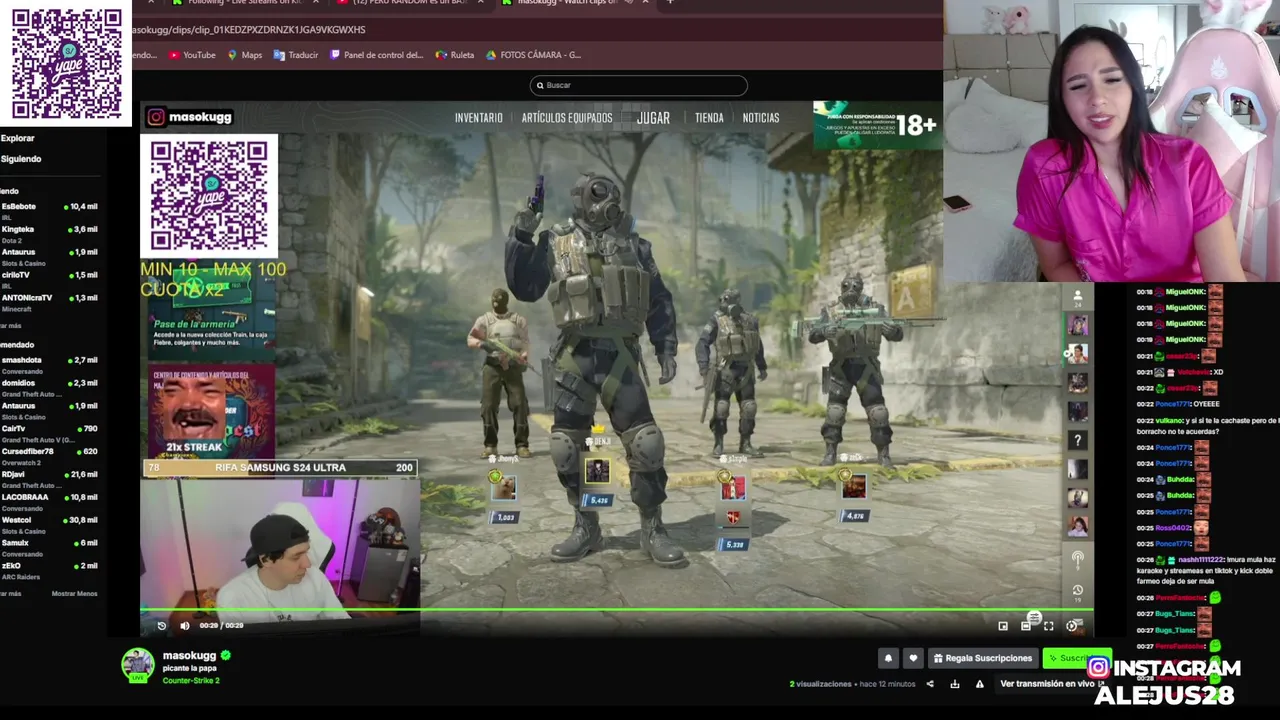This screenshot has width=1280, height=720.
Task: Click the person icon atop game friends sidebar
Action: click(1077, 297)
